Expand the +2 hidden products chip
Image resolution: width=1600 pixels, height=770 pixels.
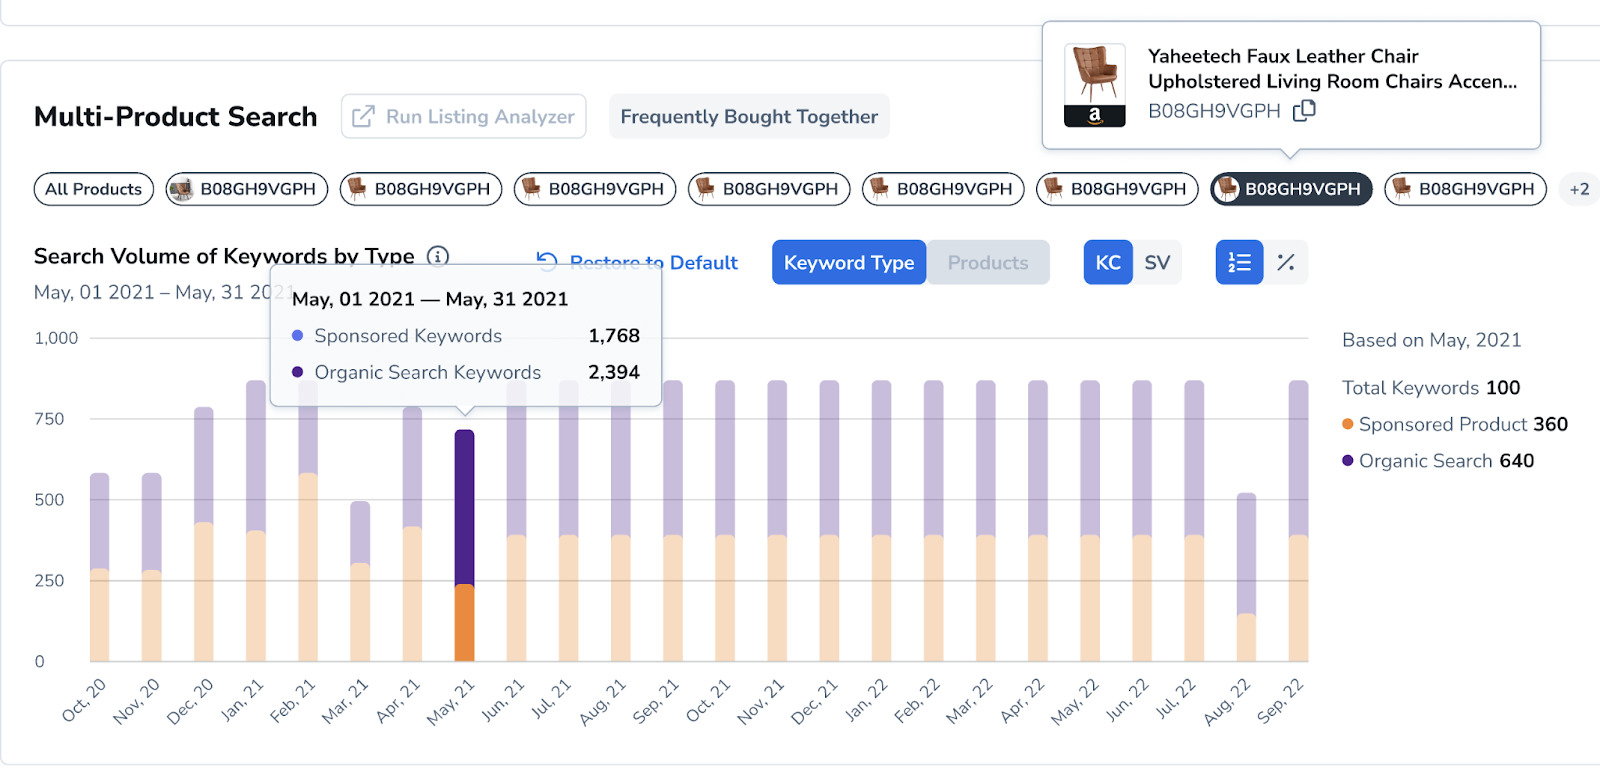coord(1579,189)
